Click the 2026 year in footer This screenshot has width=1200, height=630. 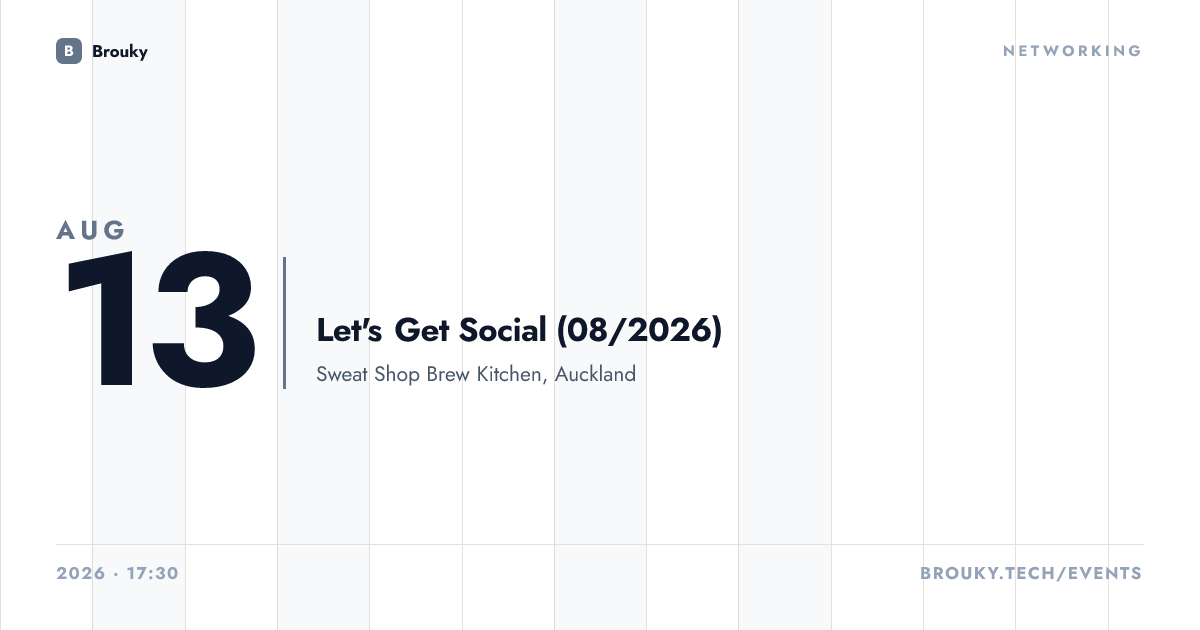81,574
